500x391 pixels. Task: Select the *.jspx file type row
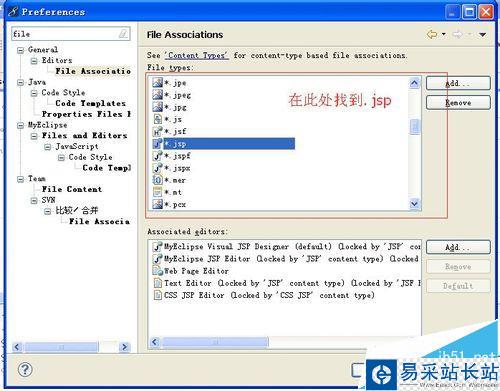pos(172,168)
